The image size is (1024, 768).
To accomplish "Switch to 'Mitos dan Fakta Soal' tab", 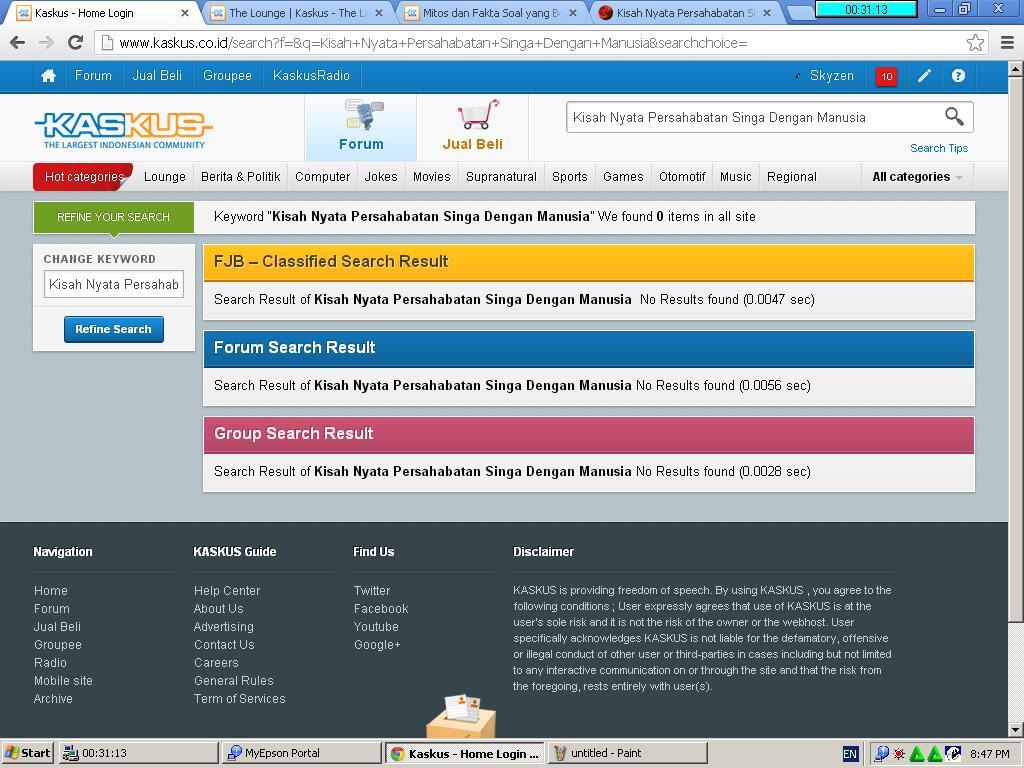I will pyautogui.click(x=492, y=13).
